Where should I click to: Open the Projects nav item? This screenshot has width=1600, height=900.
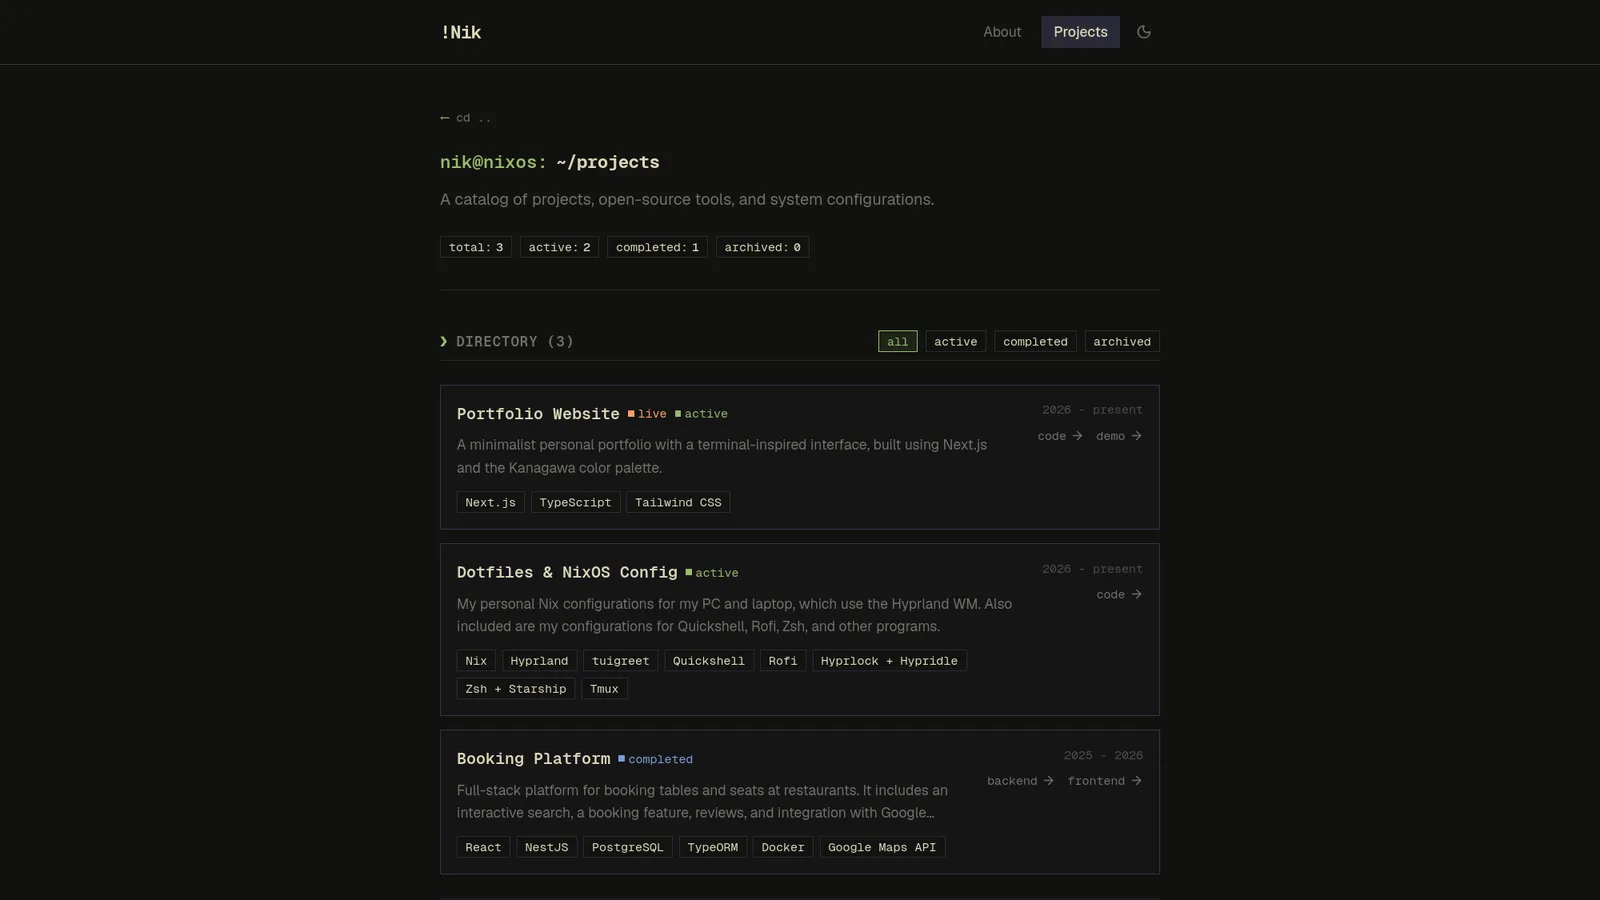(1080, 32)
